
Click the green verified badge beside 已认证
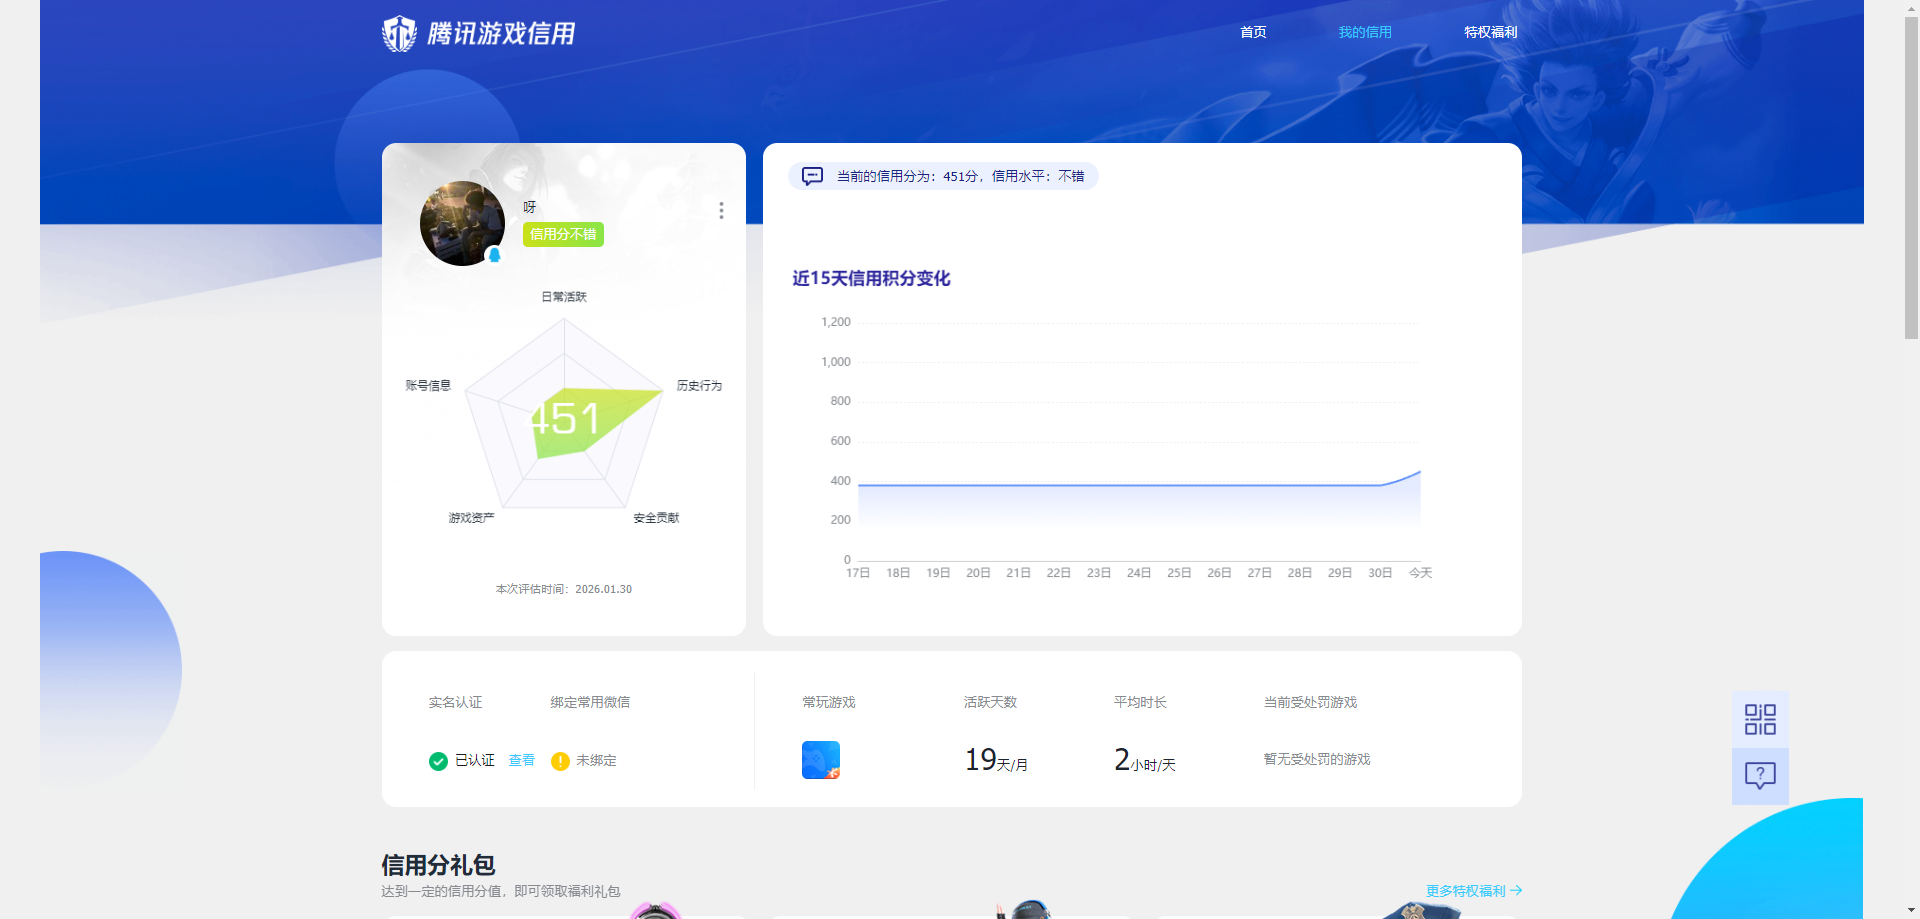click(x=438, y=761)
